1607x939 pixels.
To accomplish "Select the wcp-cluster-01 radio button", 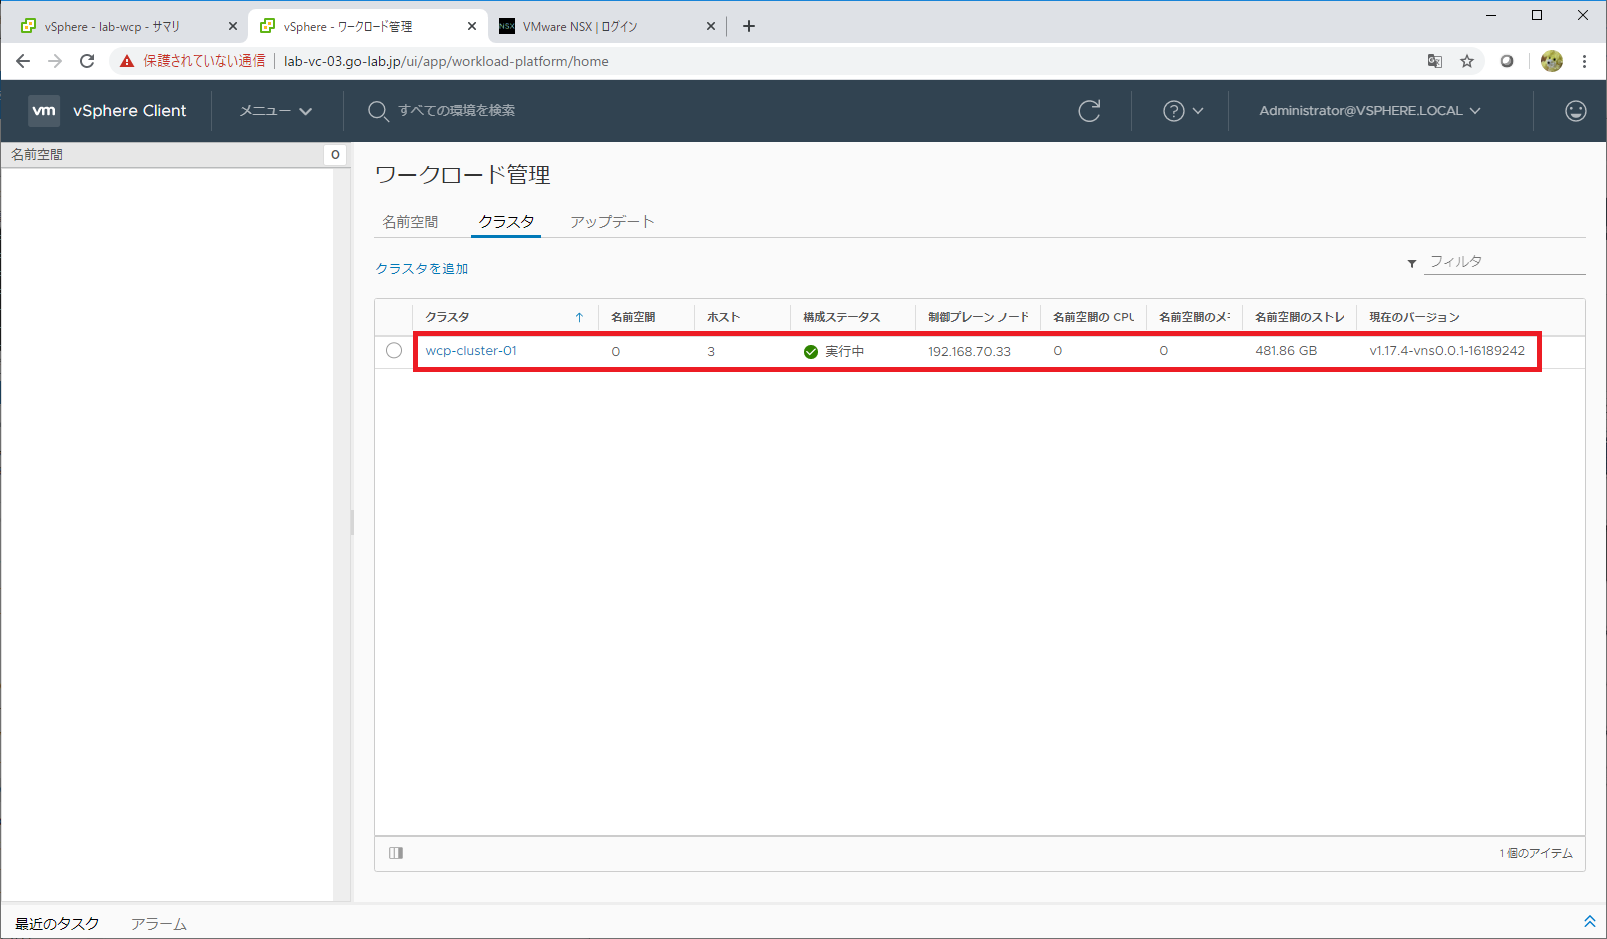I will 394,351.
